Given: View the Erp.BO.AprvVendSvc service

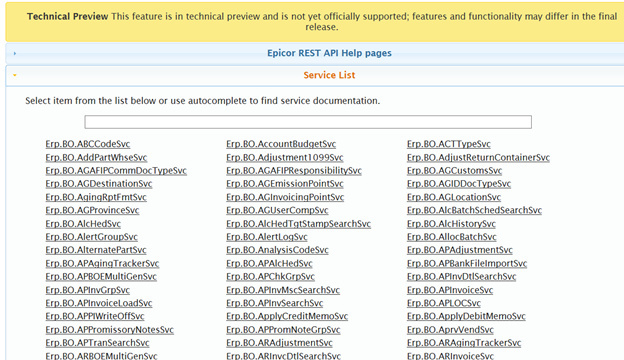Looking at the screenshot, I should tap(450, 330).
